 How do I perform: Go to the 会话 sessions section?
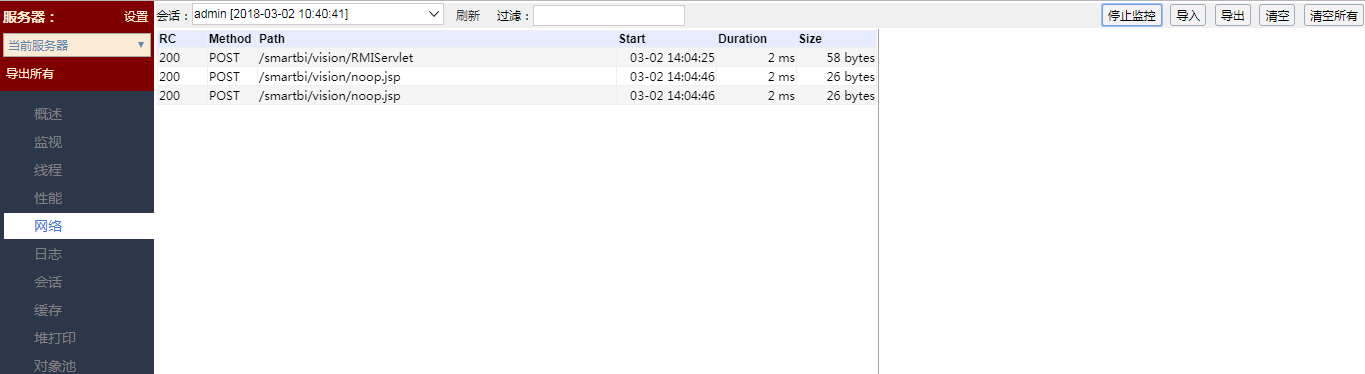click(x=48, y=282)
